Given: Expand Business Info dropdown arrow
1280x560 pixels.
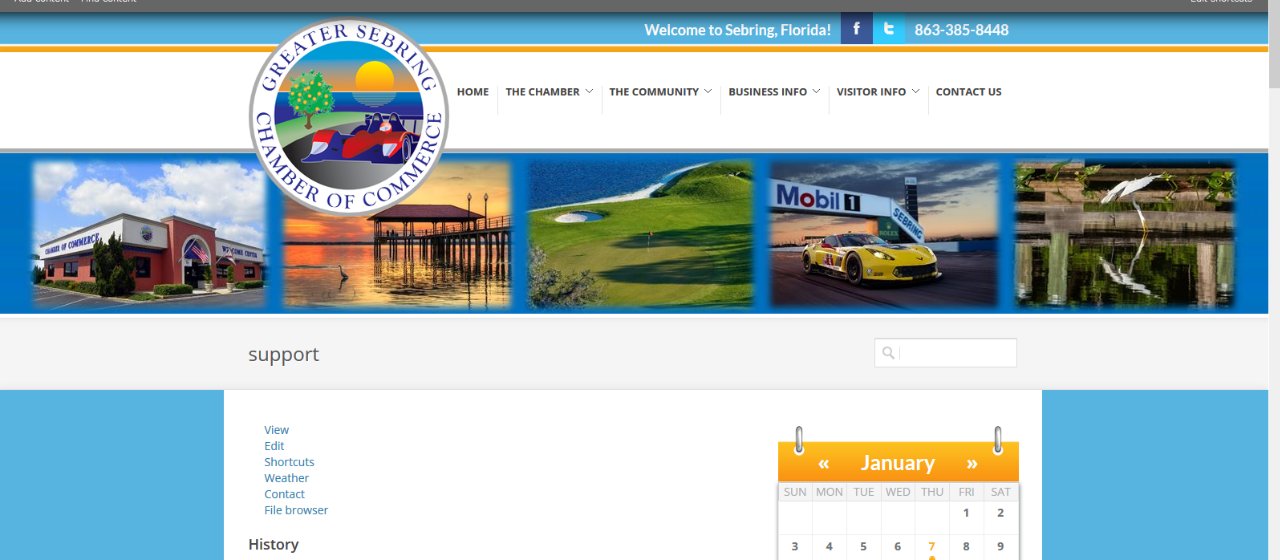Looking at the screenshot, I should tap(816, 91).
